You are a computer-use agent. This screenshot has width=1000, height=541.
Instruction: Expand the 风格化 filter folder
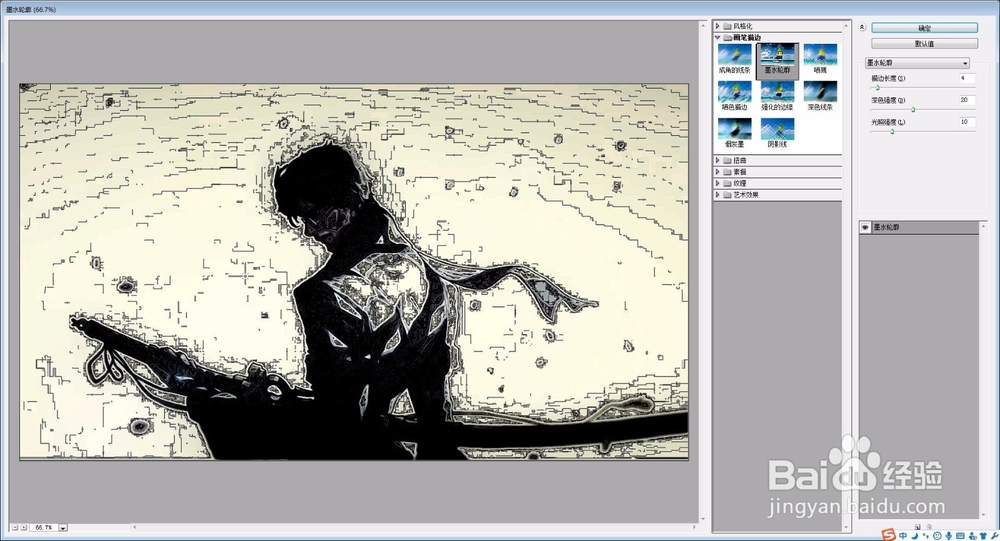[717, 26]
